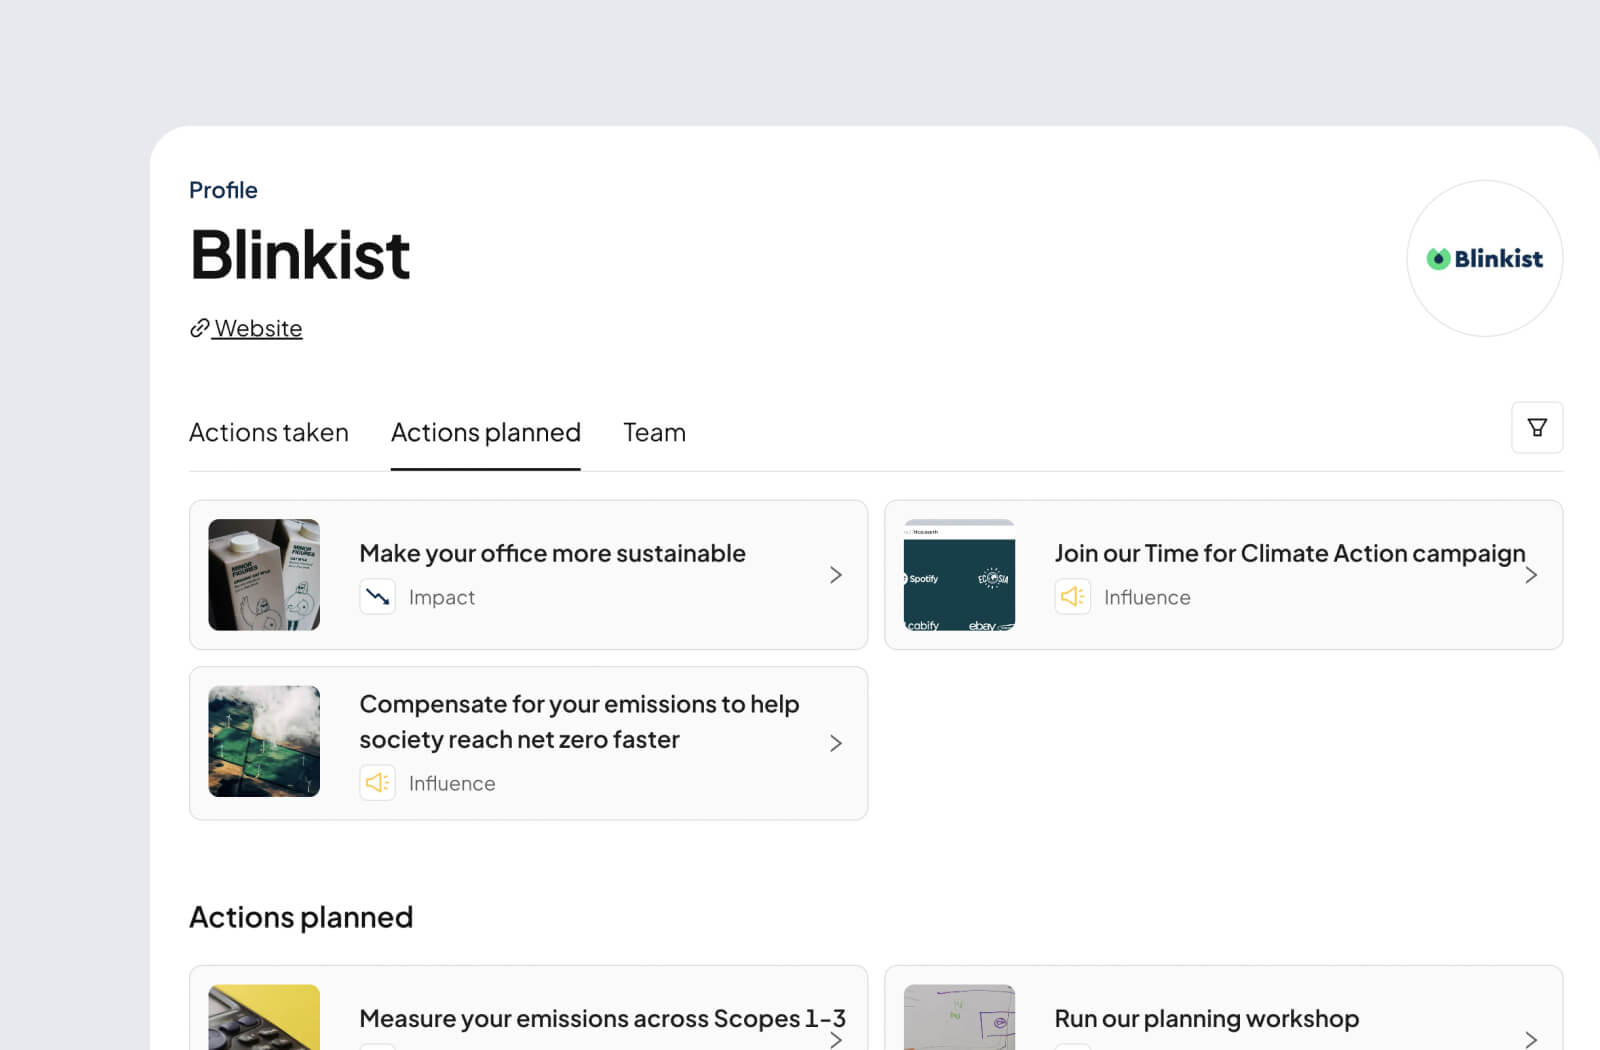Click the wind farm aerial photo thumbnail
Screen dimensions: 1600x1050
point(263,742)
